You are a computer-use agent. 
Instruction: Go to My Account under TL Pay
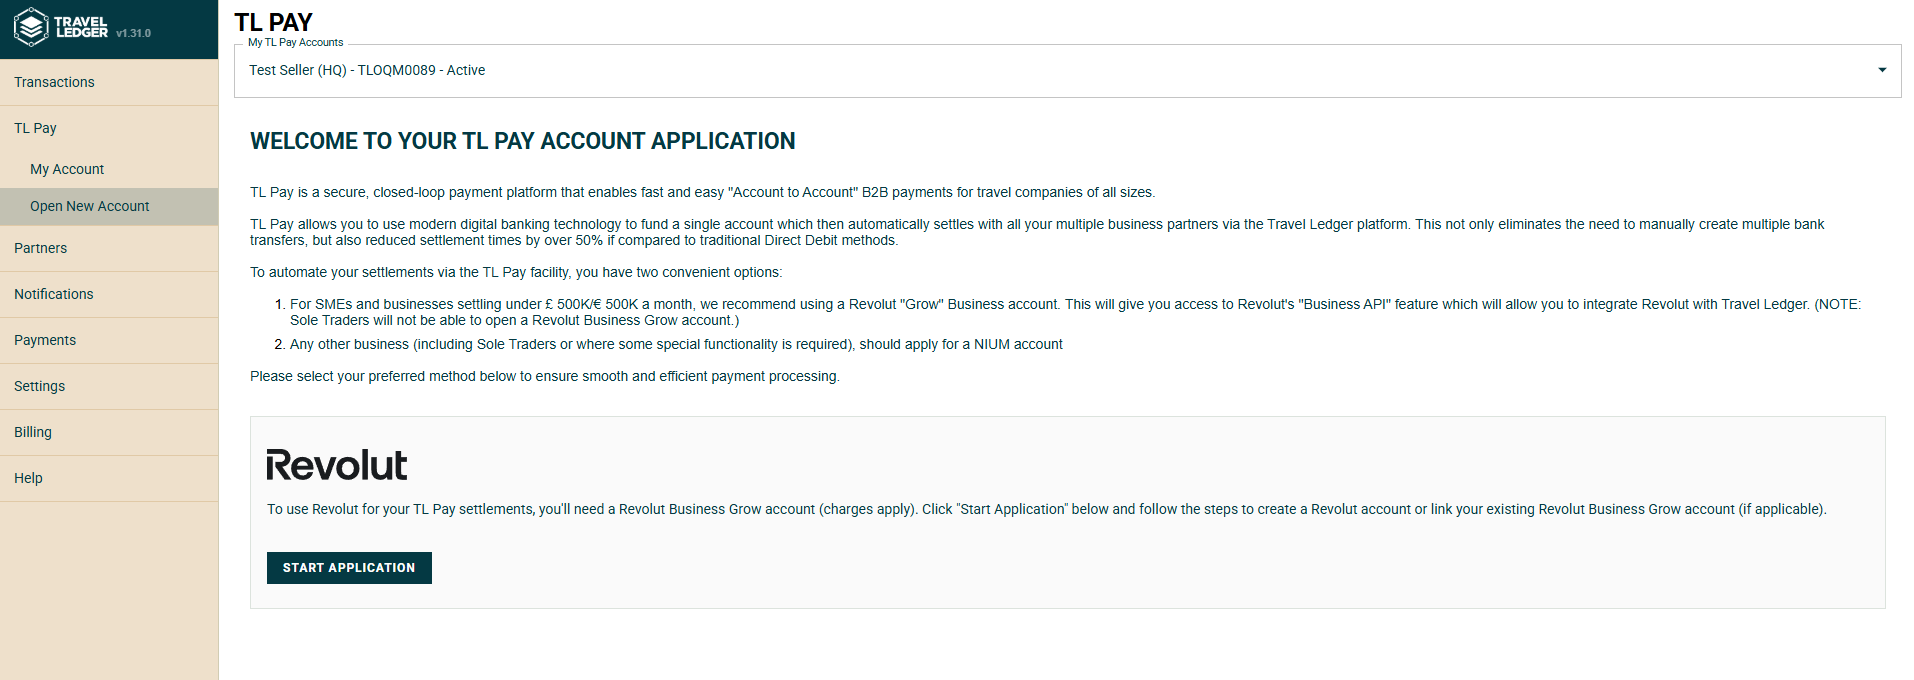[67, 169]
